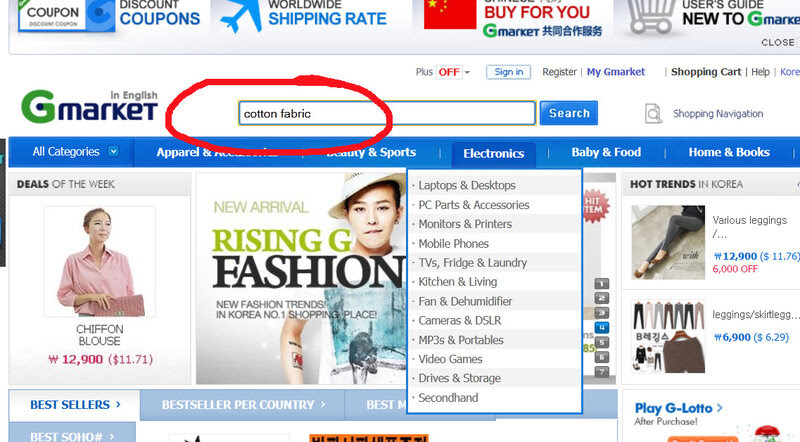
Task: Open the Apparel & Accessories menu
Action: pyautogui.click(x=217, y=152)
